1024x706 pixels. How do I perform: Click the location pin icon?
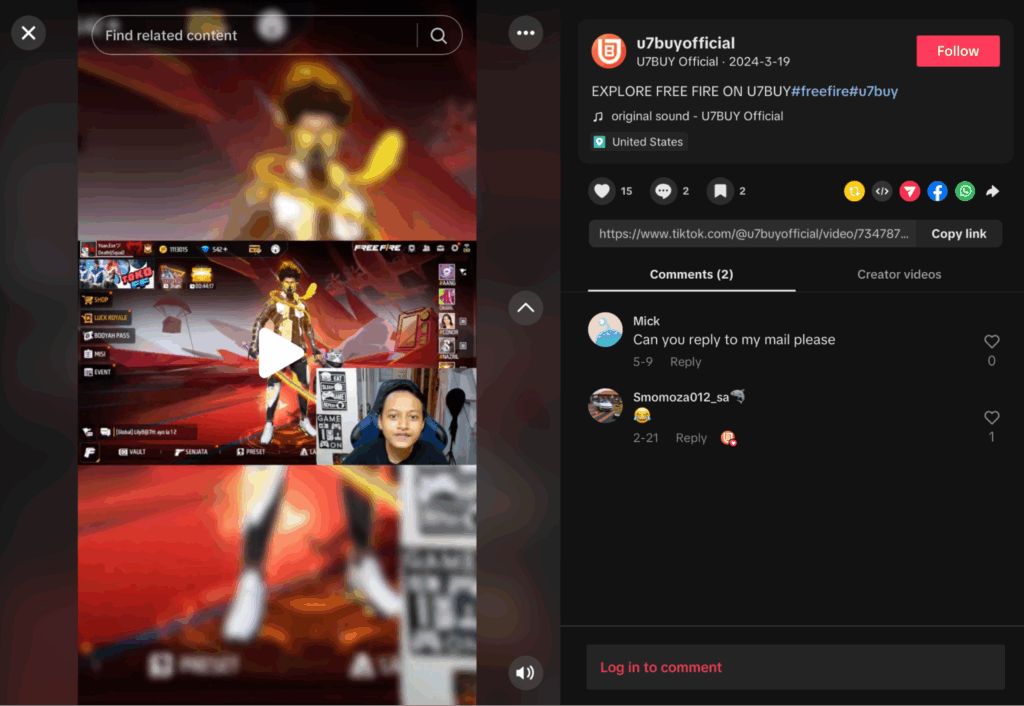(x=600, y=142)
